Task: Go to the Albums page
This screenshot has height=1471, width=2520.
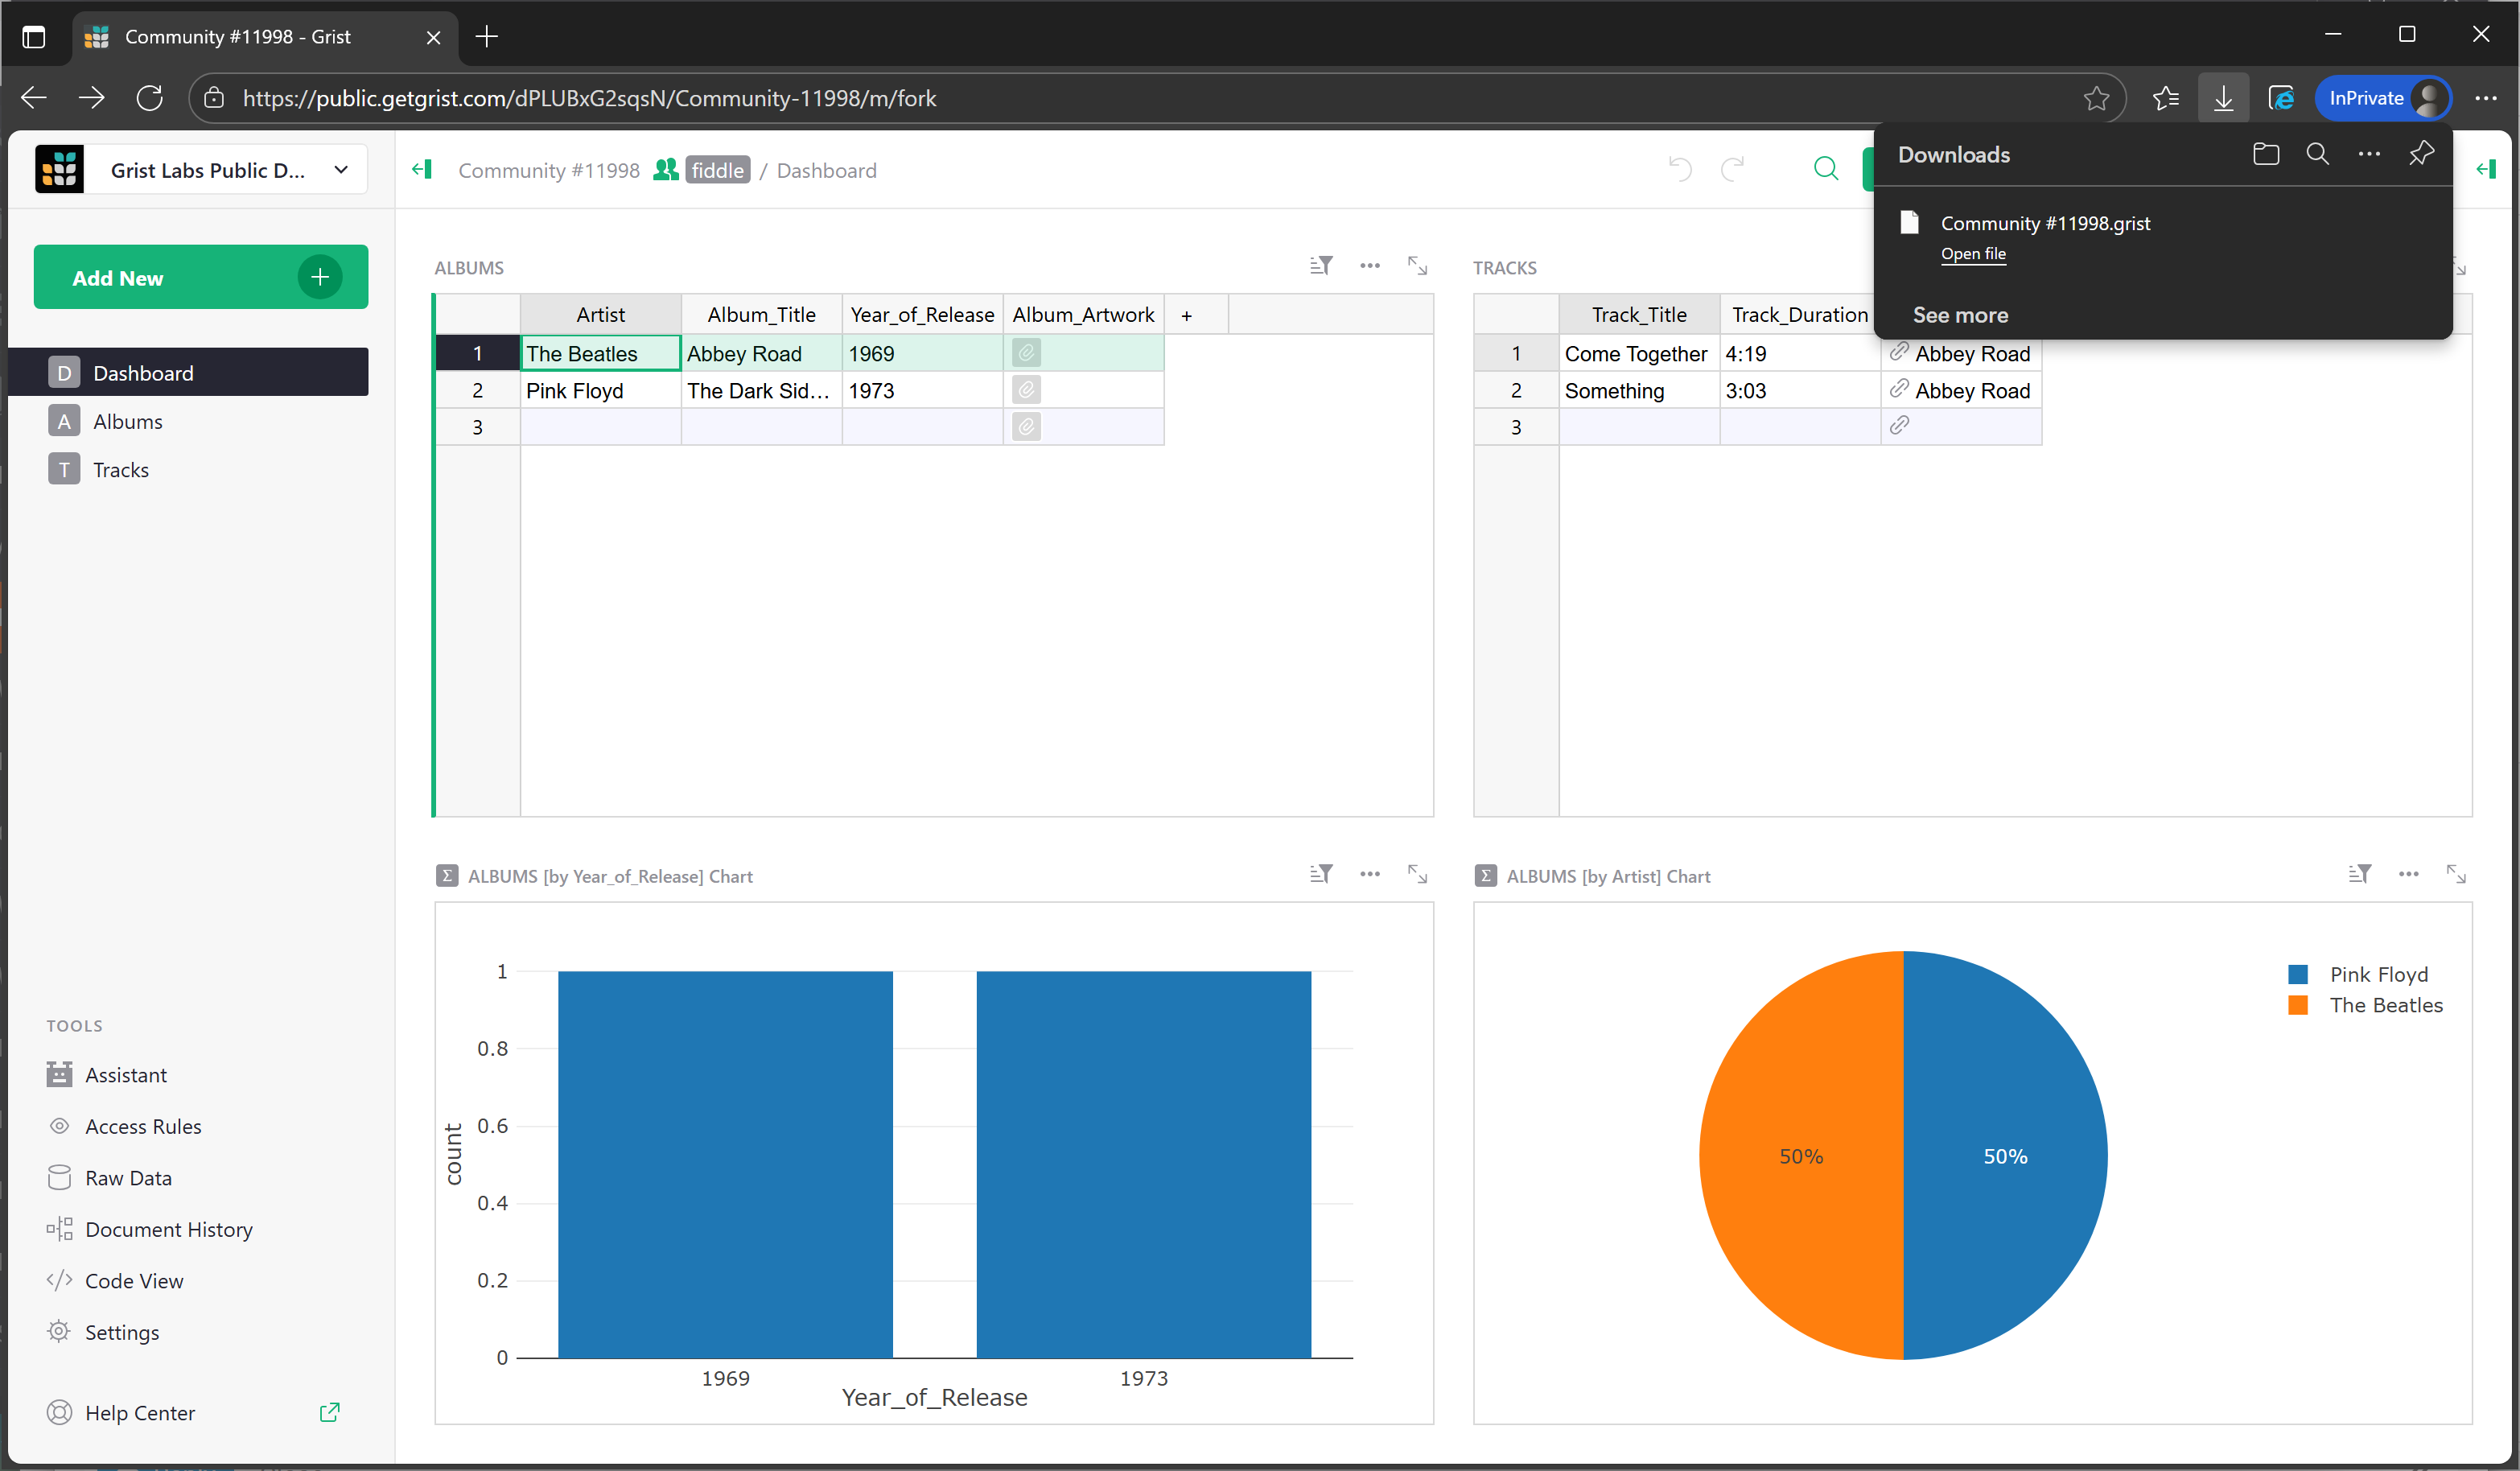Action: coord(127,421)
